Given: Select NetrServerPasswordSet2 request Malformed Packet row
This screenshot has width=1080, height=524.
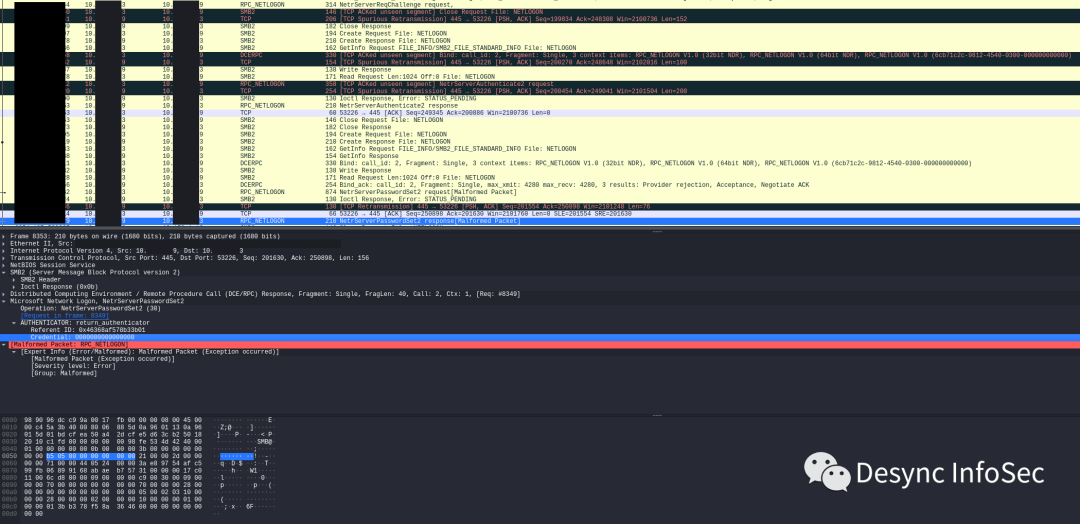Looking at the screenshot, I should click(540, 192).
